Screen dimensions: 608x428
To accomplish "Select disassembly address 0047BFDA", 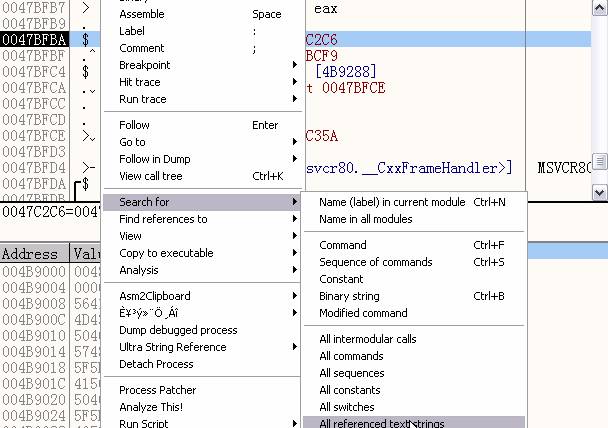I will (34, 184).
